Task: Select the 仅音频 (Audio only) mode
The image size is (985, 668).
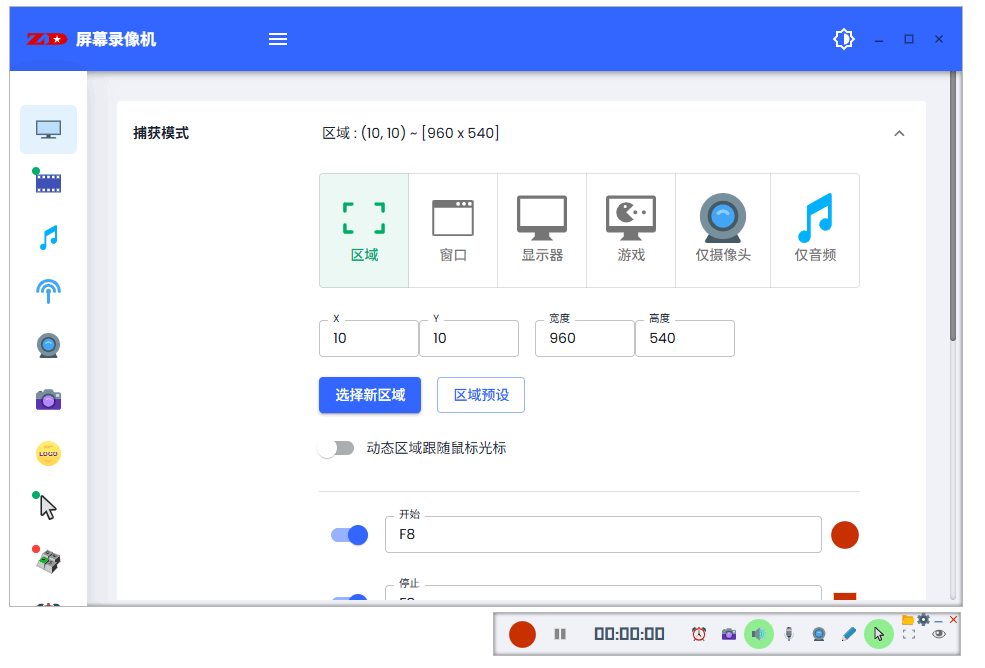Action: click(x=814, y=229)
